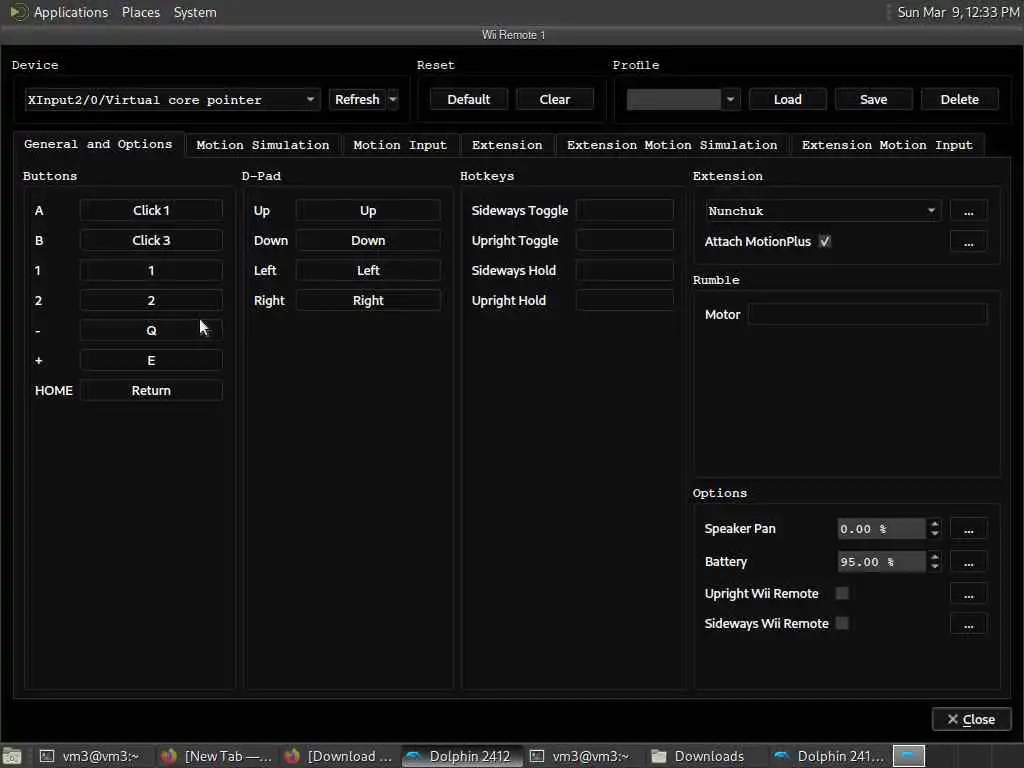
Task: Assign a key to Sideways Hold hotkey
Action: [624, 270]
